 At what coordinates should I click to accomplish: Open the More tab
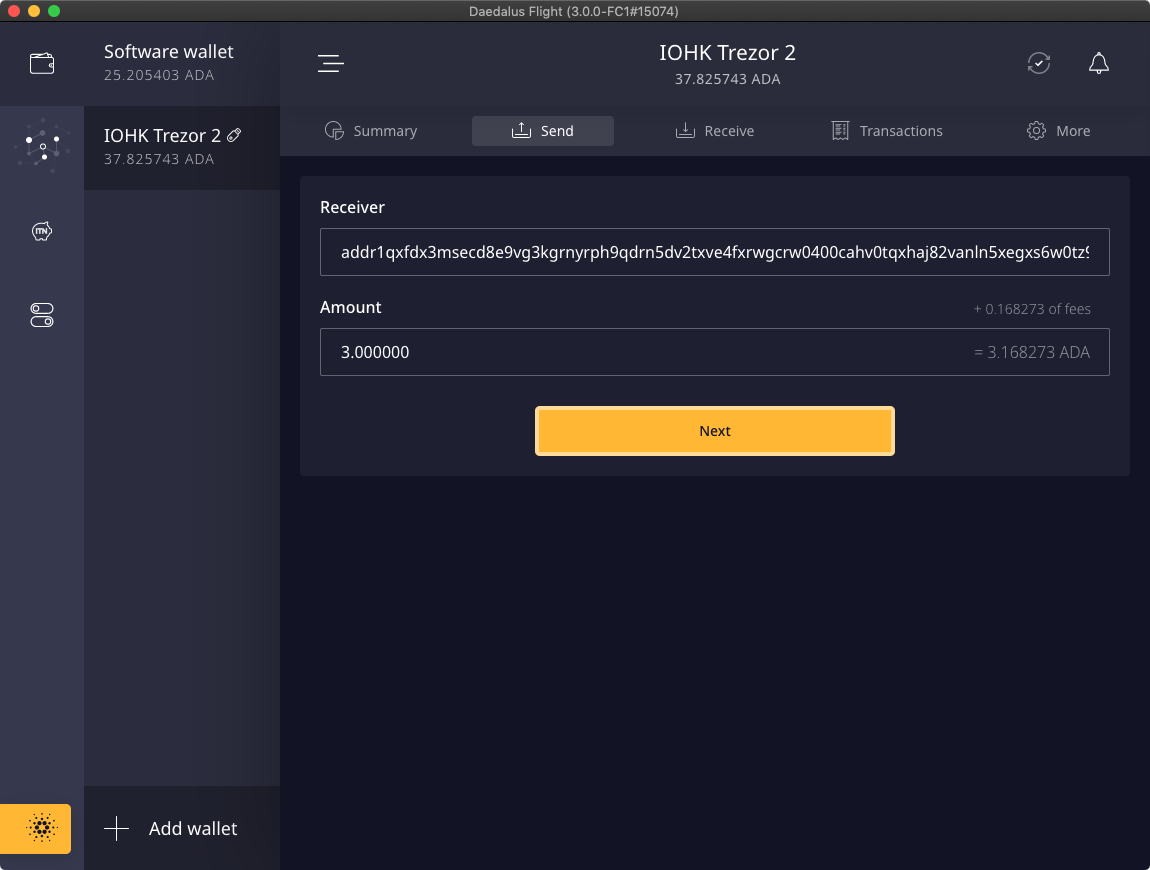pyautogui.click(x=1058, y=131)
